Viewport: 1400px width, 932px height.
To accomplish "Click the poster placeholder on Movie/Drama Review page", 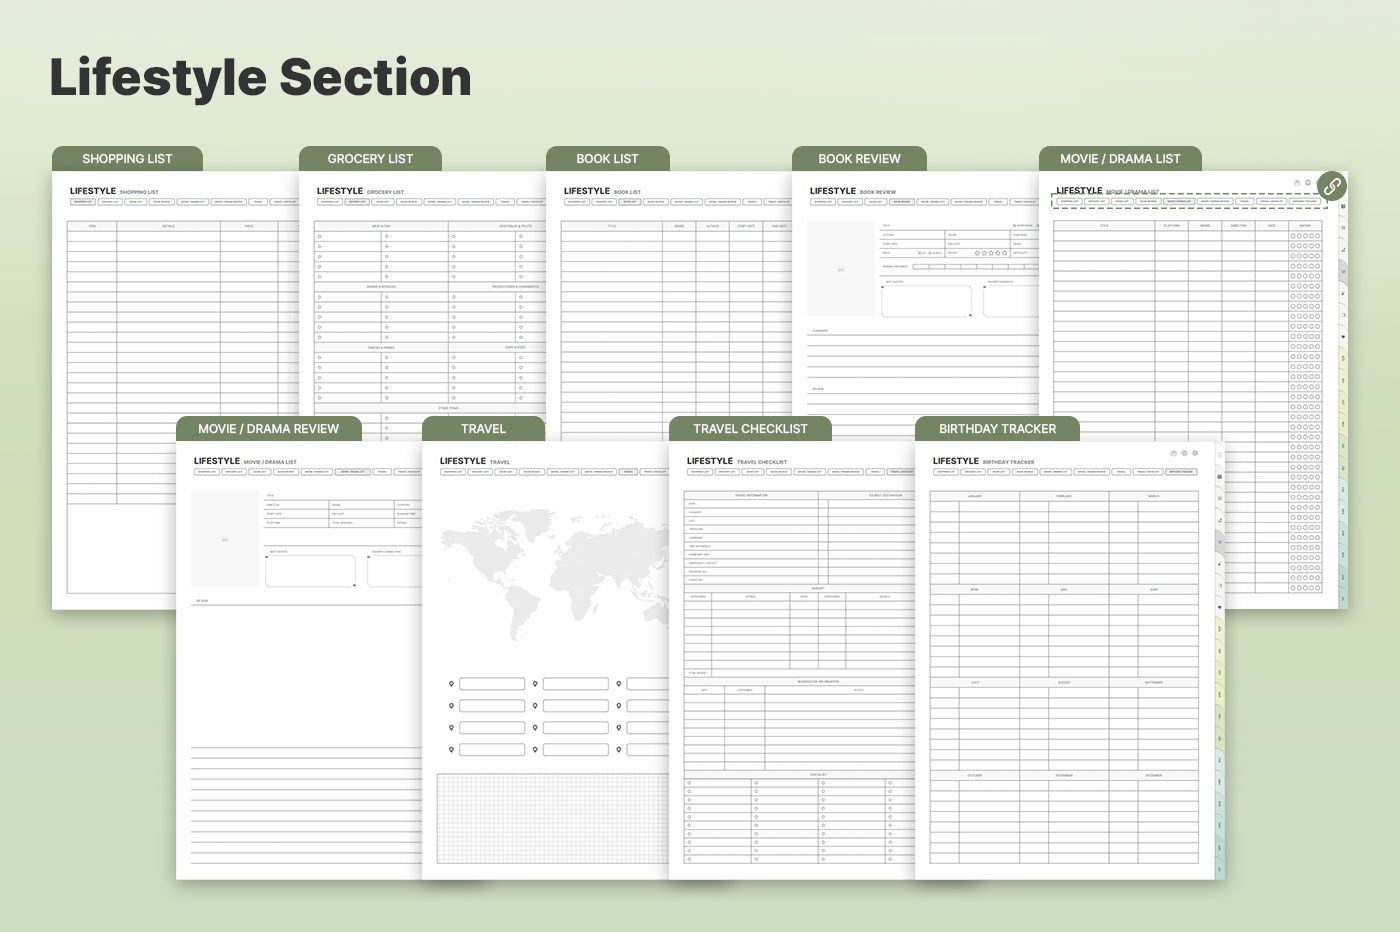I will tap(224, 539).
